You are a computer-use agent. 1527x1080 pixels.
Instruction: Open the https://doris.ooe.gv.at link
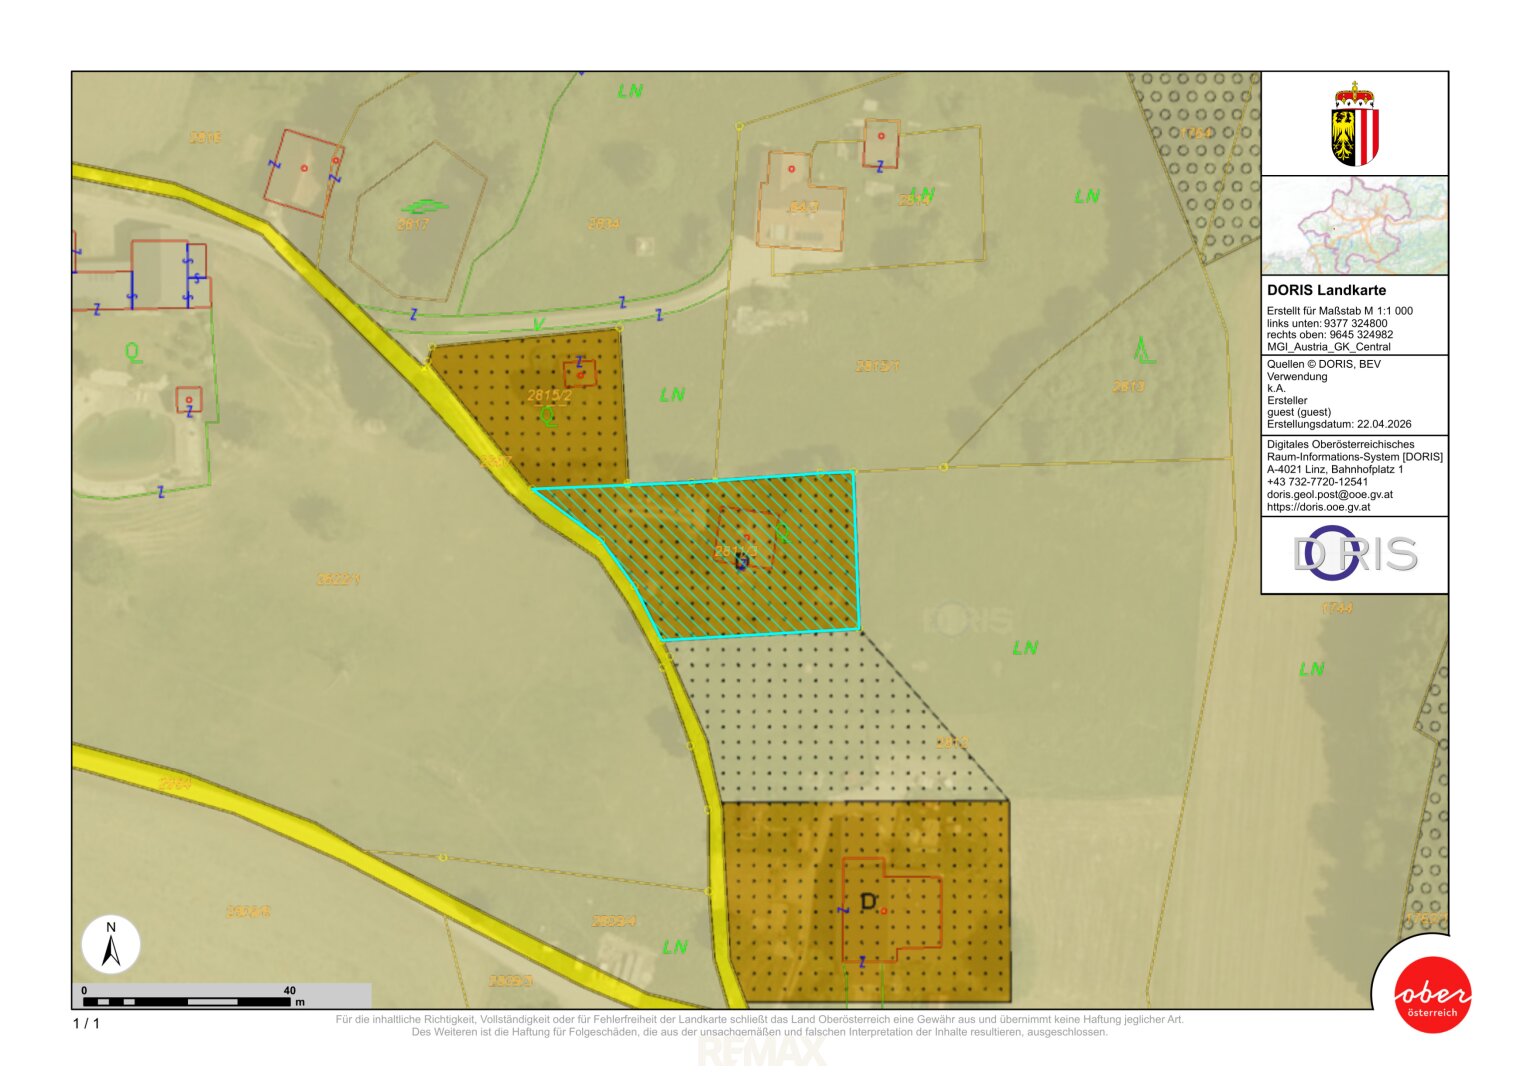(1318, 507)
